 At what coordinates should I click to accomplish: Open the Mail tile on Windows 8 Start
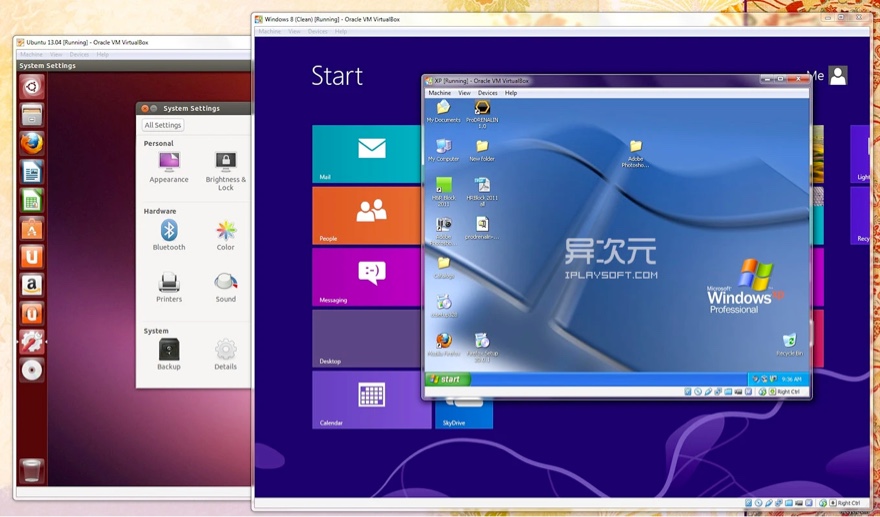pos(366,154)
